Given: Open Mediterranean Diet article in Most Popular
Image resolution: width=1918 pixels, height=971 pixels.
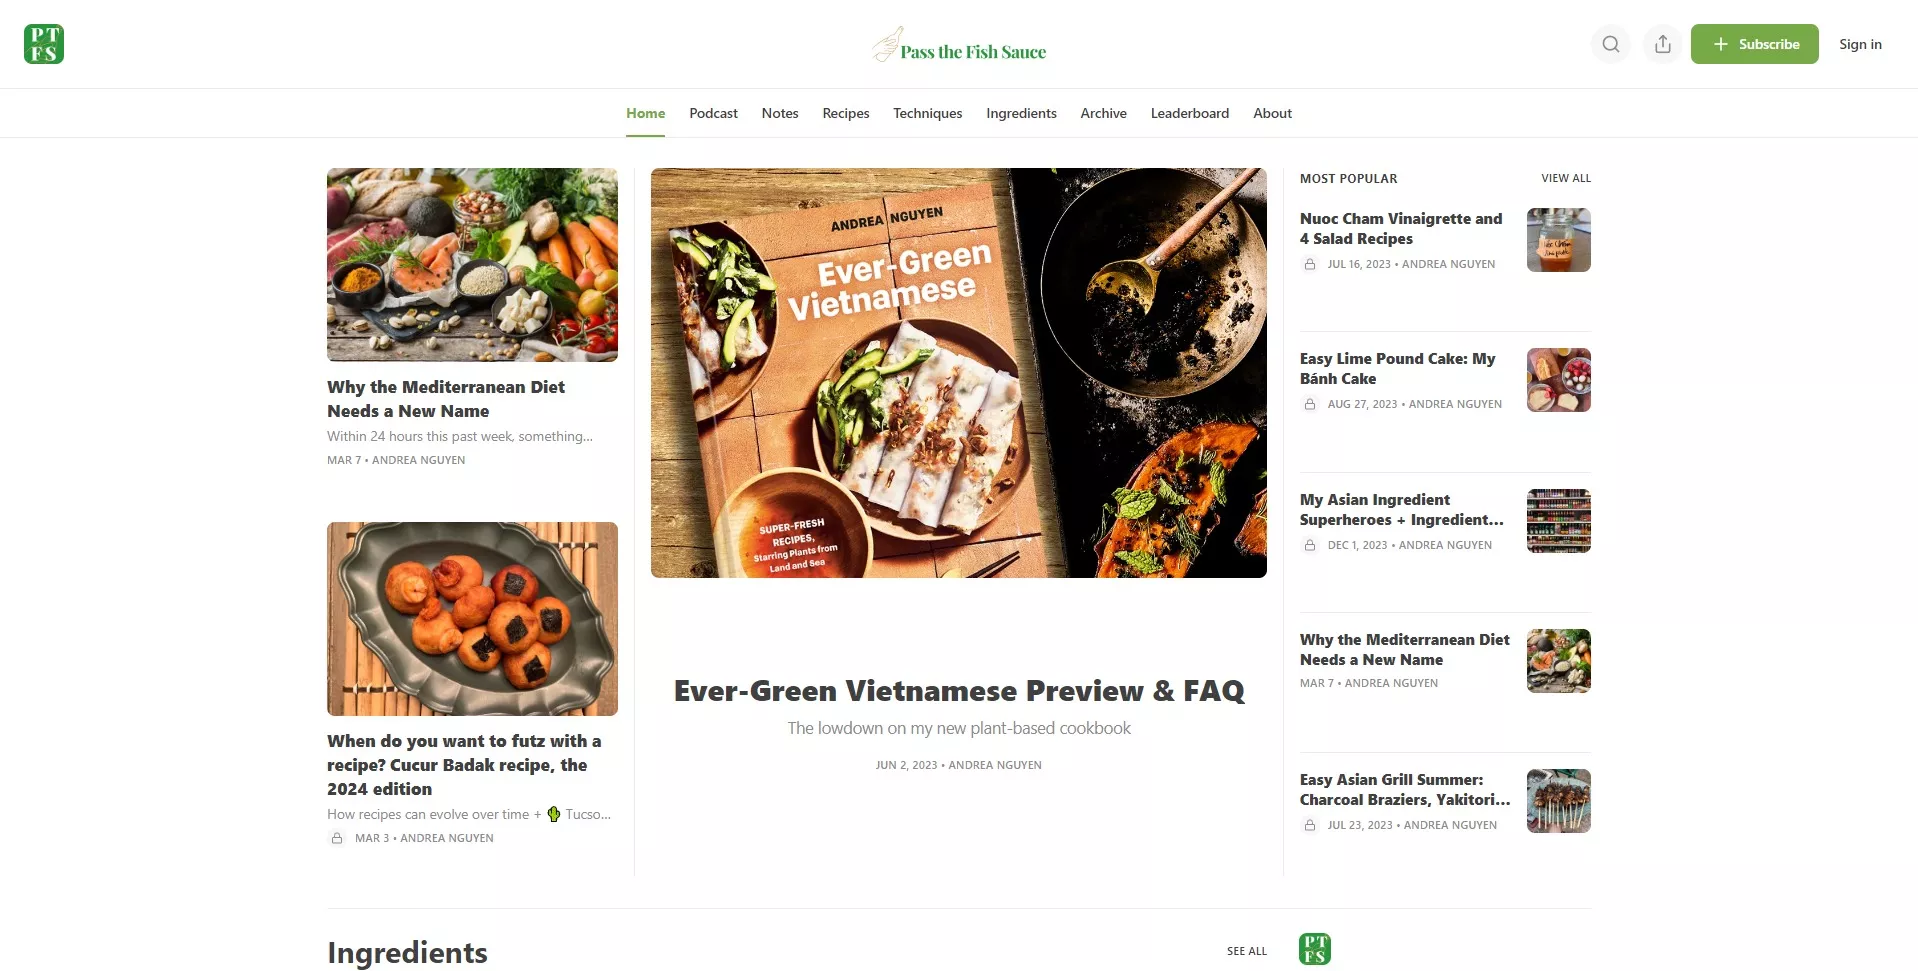Looking at the screenshot, I should (1405, 649).
